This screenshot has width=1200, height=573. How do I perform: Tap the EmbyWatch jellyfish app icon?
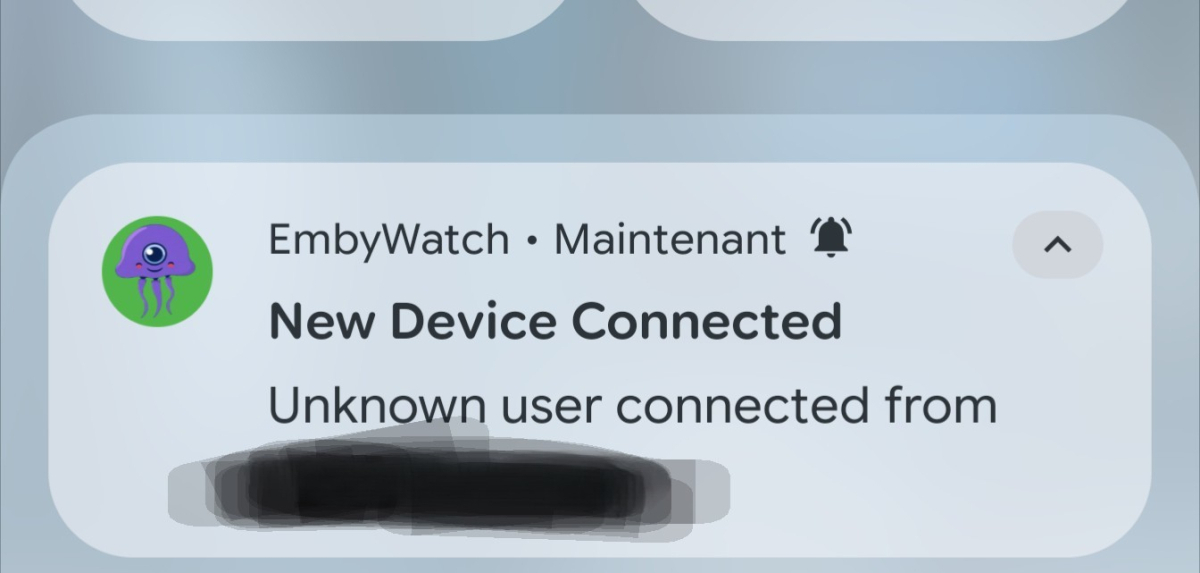pyautogui.click(x=157, y=271)
